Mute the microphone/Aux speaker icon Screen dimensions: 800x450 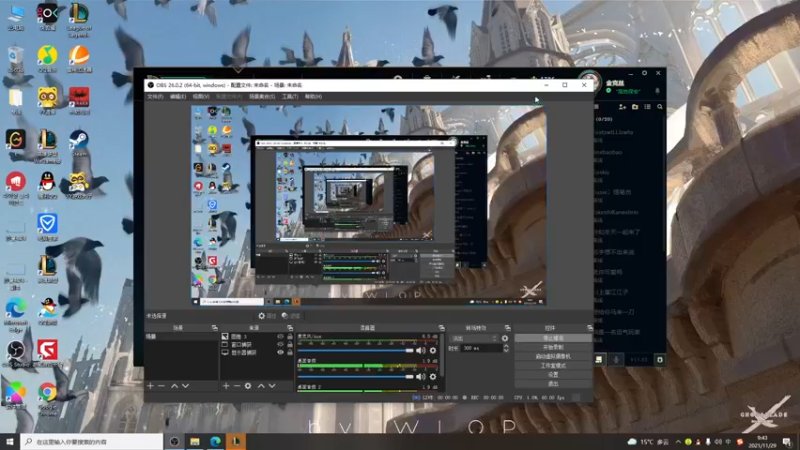click(420, 351)
